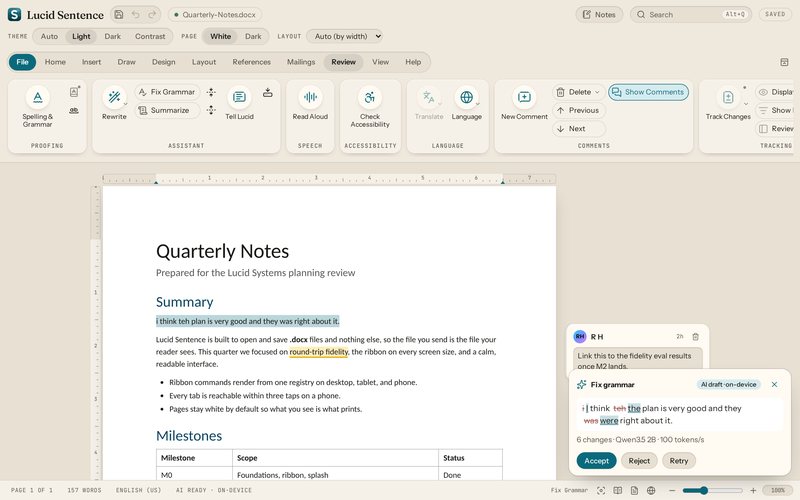Switch to the Draw tab

pyautogui.click(x=127, y=62)
